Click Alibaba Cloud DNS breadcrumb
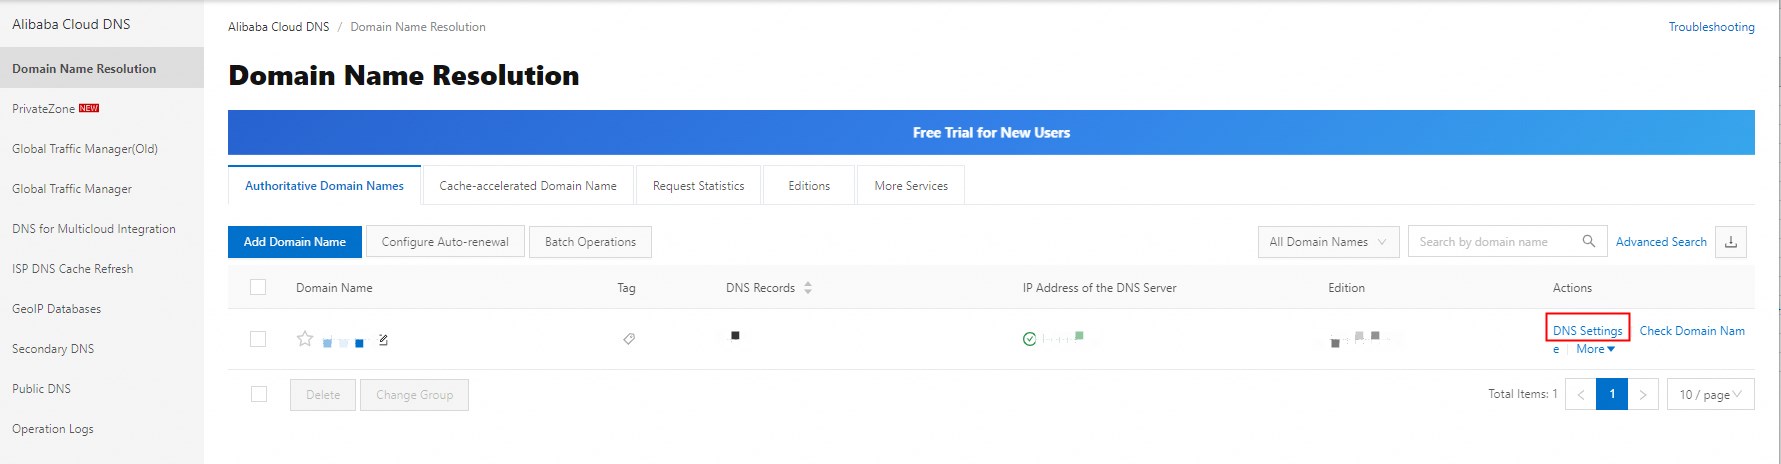1781x464 pixels. pyautogui.click(x=278, y=27)
